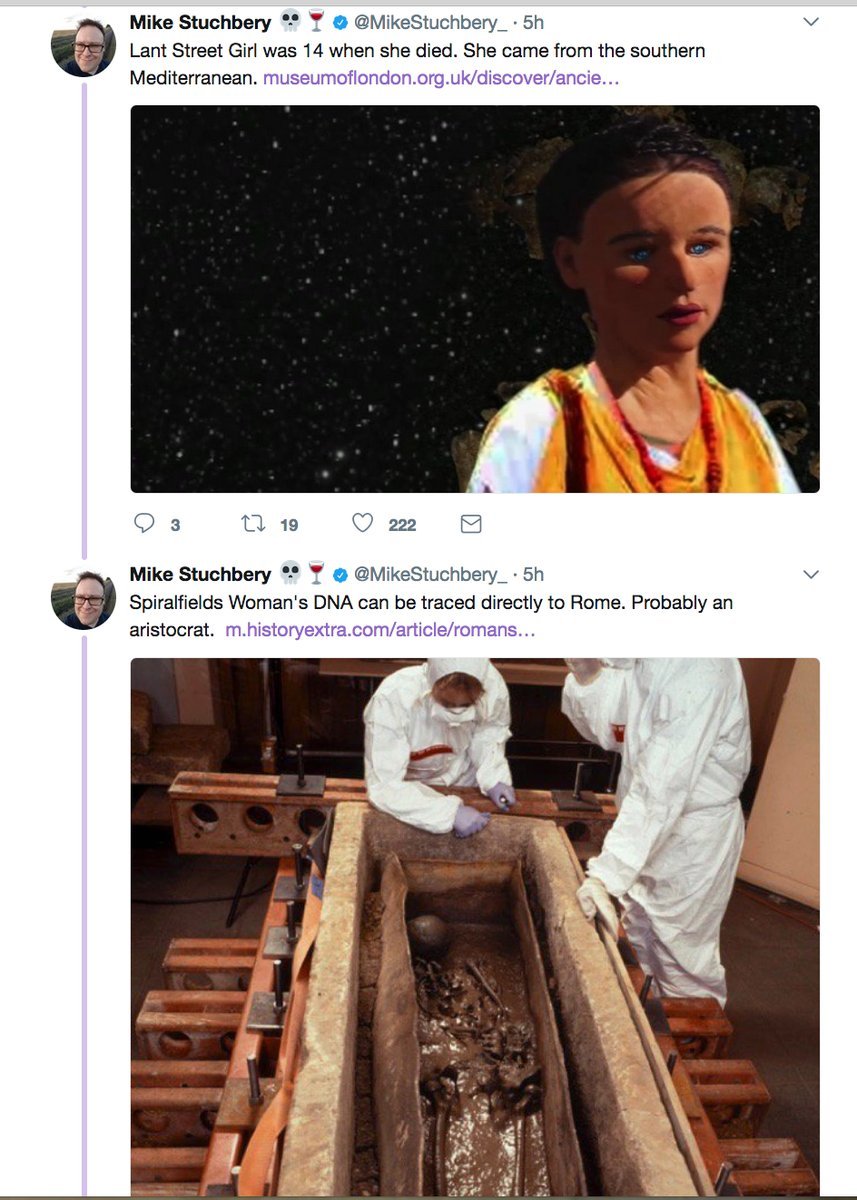Expand options chevron on Spiralfields Woman tweet

(811, 575)
